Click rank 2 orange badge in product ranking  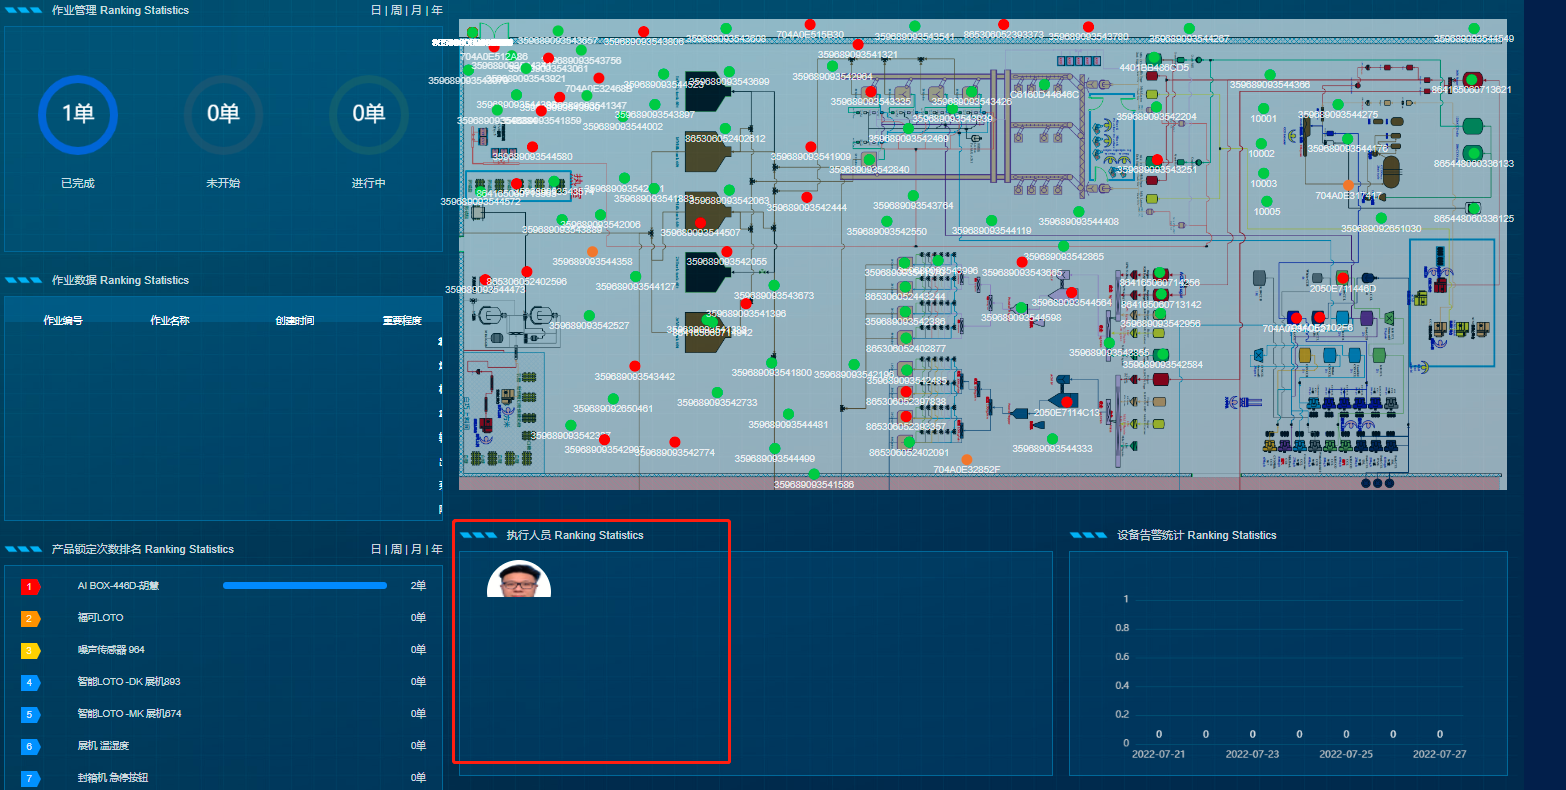tap(30, 619)
